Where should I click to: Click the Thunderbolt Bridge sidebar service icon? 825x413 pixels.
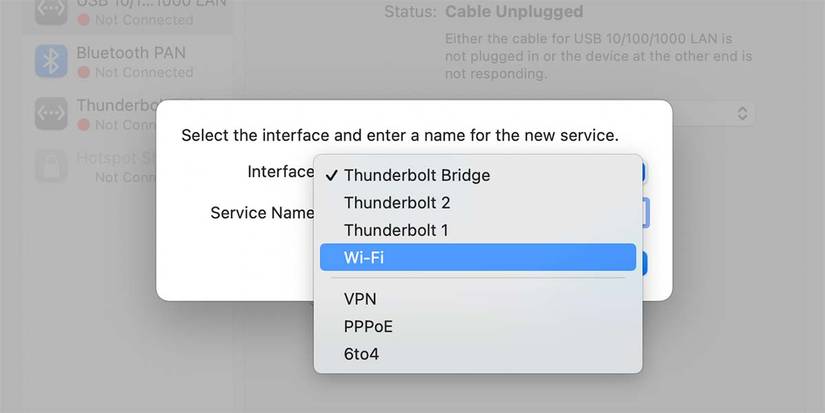point(51,114)
